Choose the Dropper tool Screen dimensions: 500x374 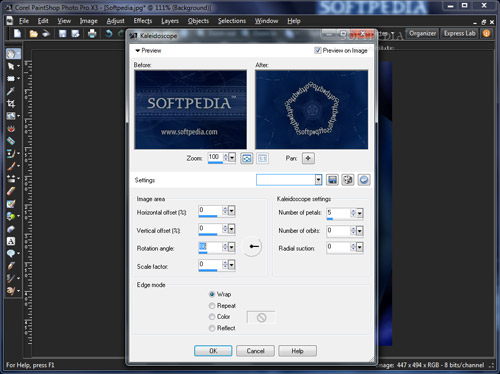click(11, 91)
